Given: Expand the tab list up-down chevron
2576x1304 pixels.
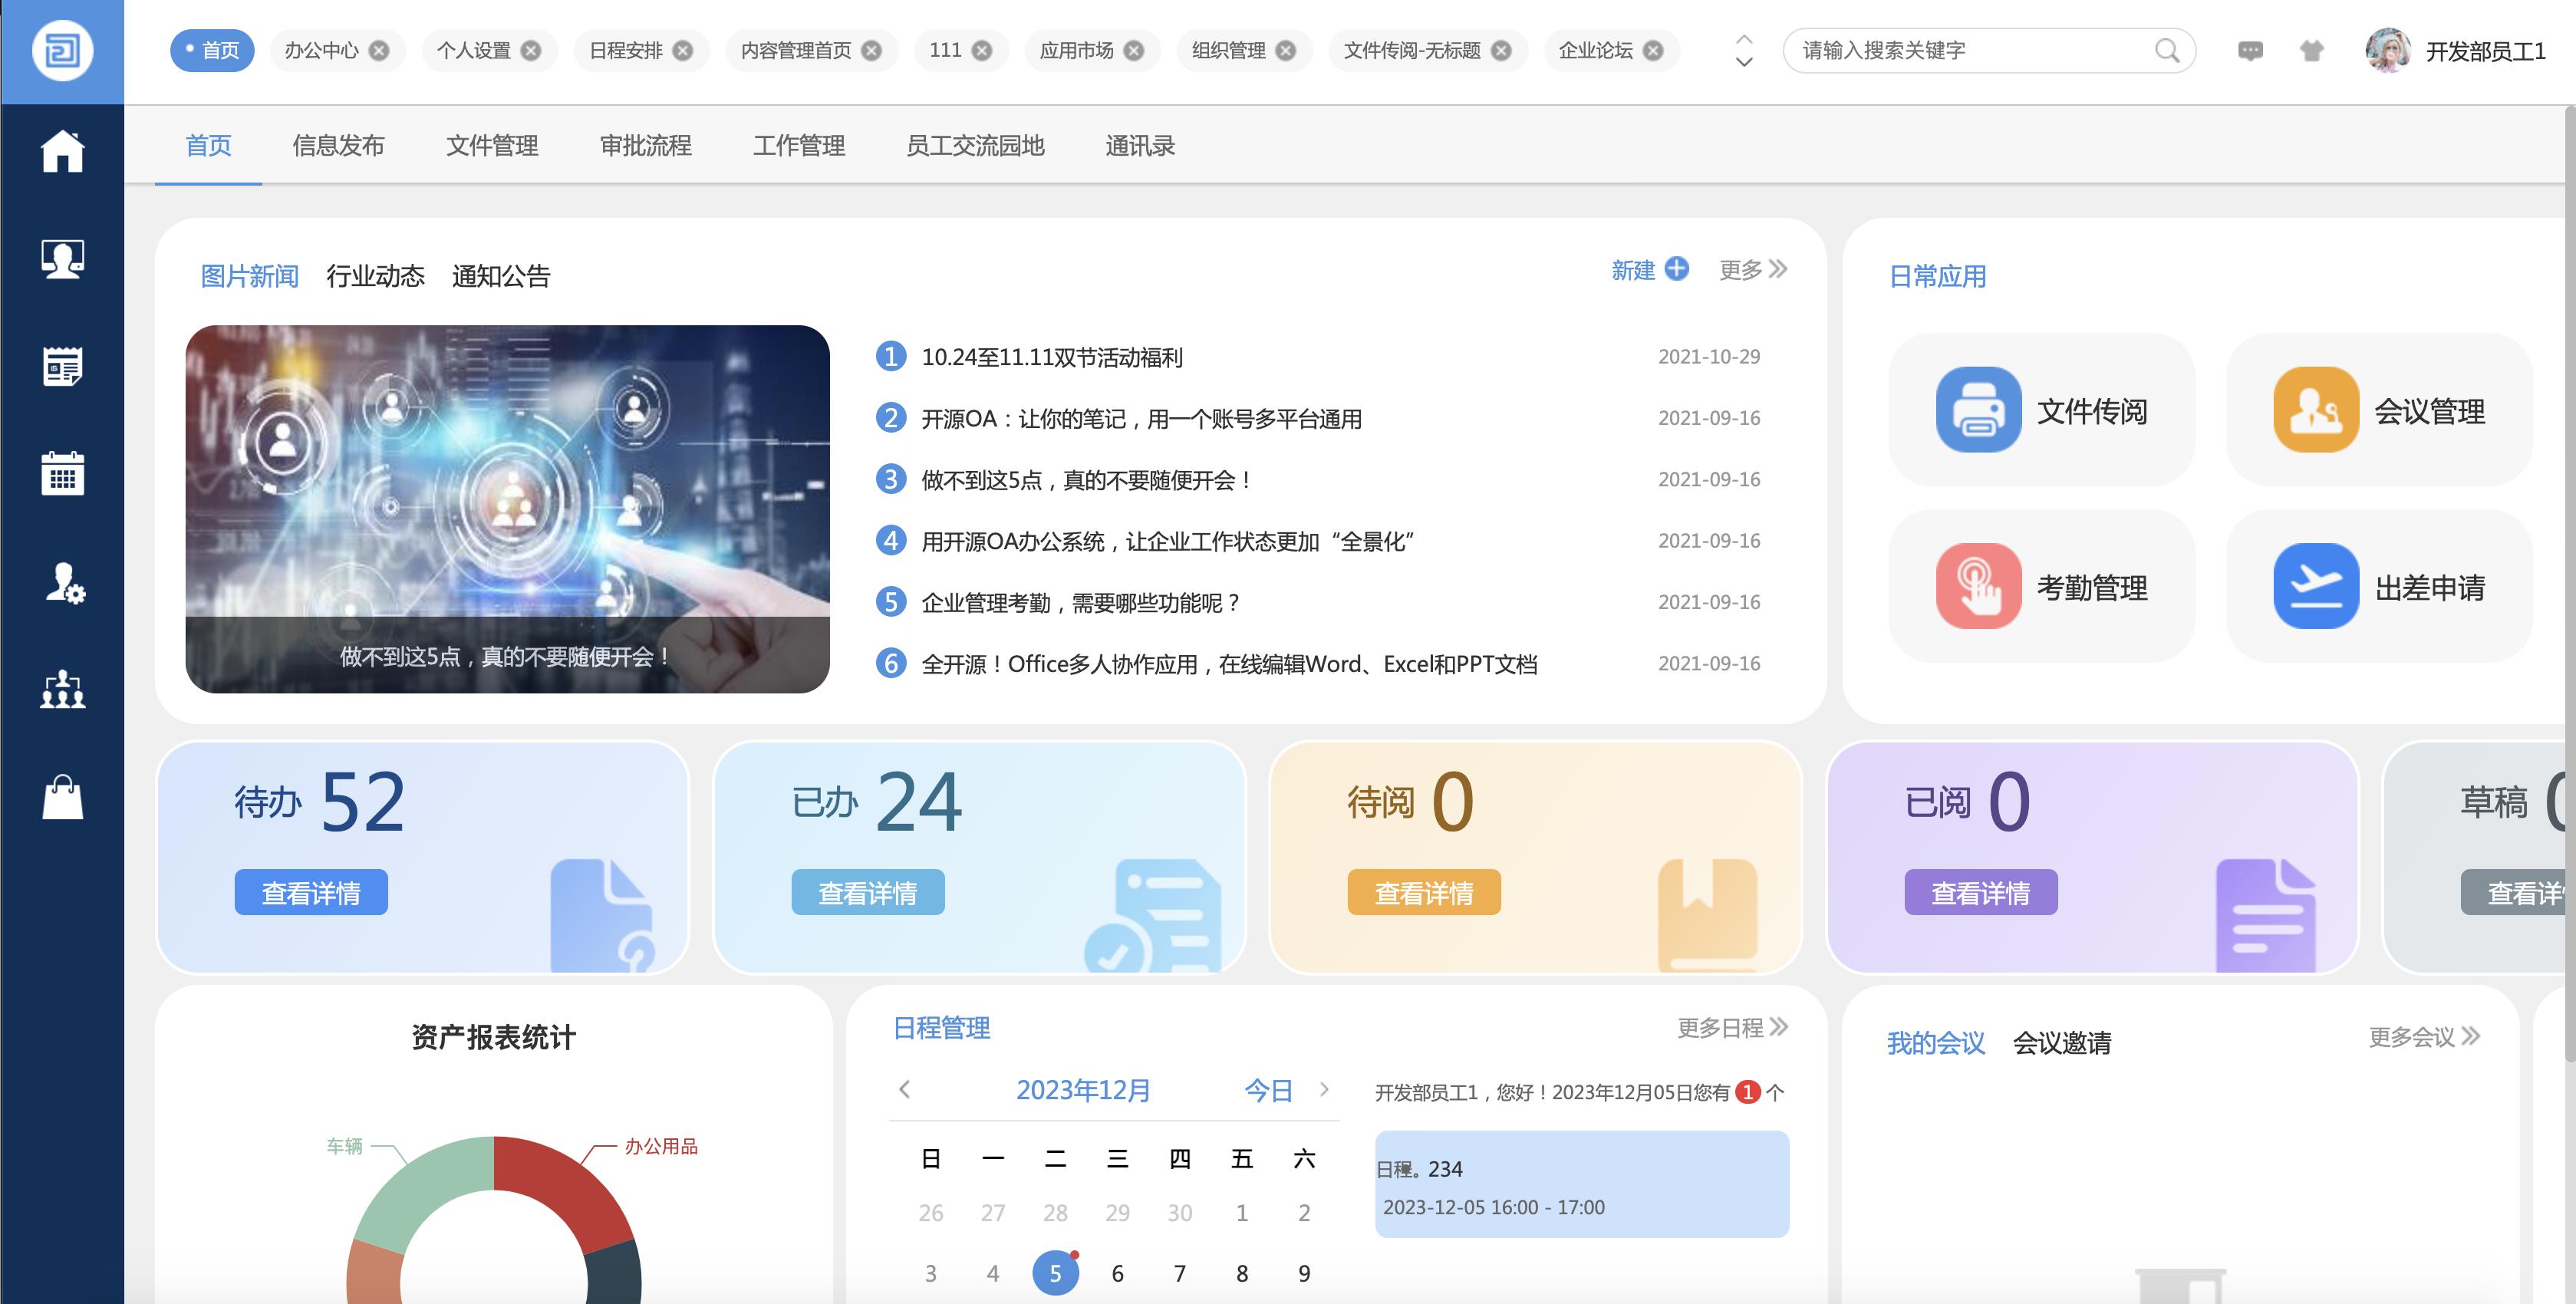Looking at the screenshot, I should click(x=1744, y=50).
